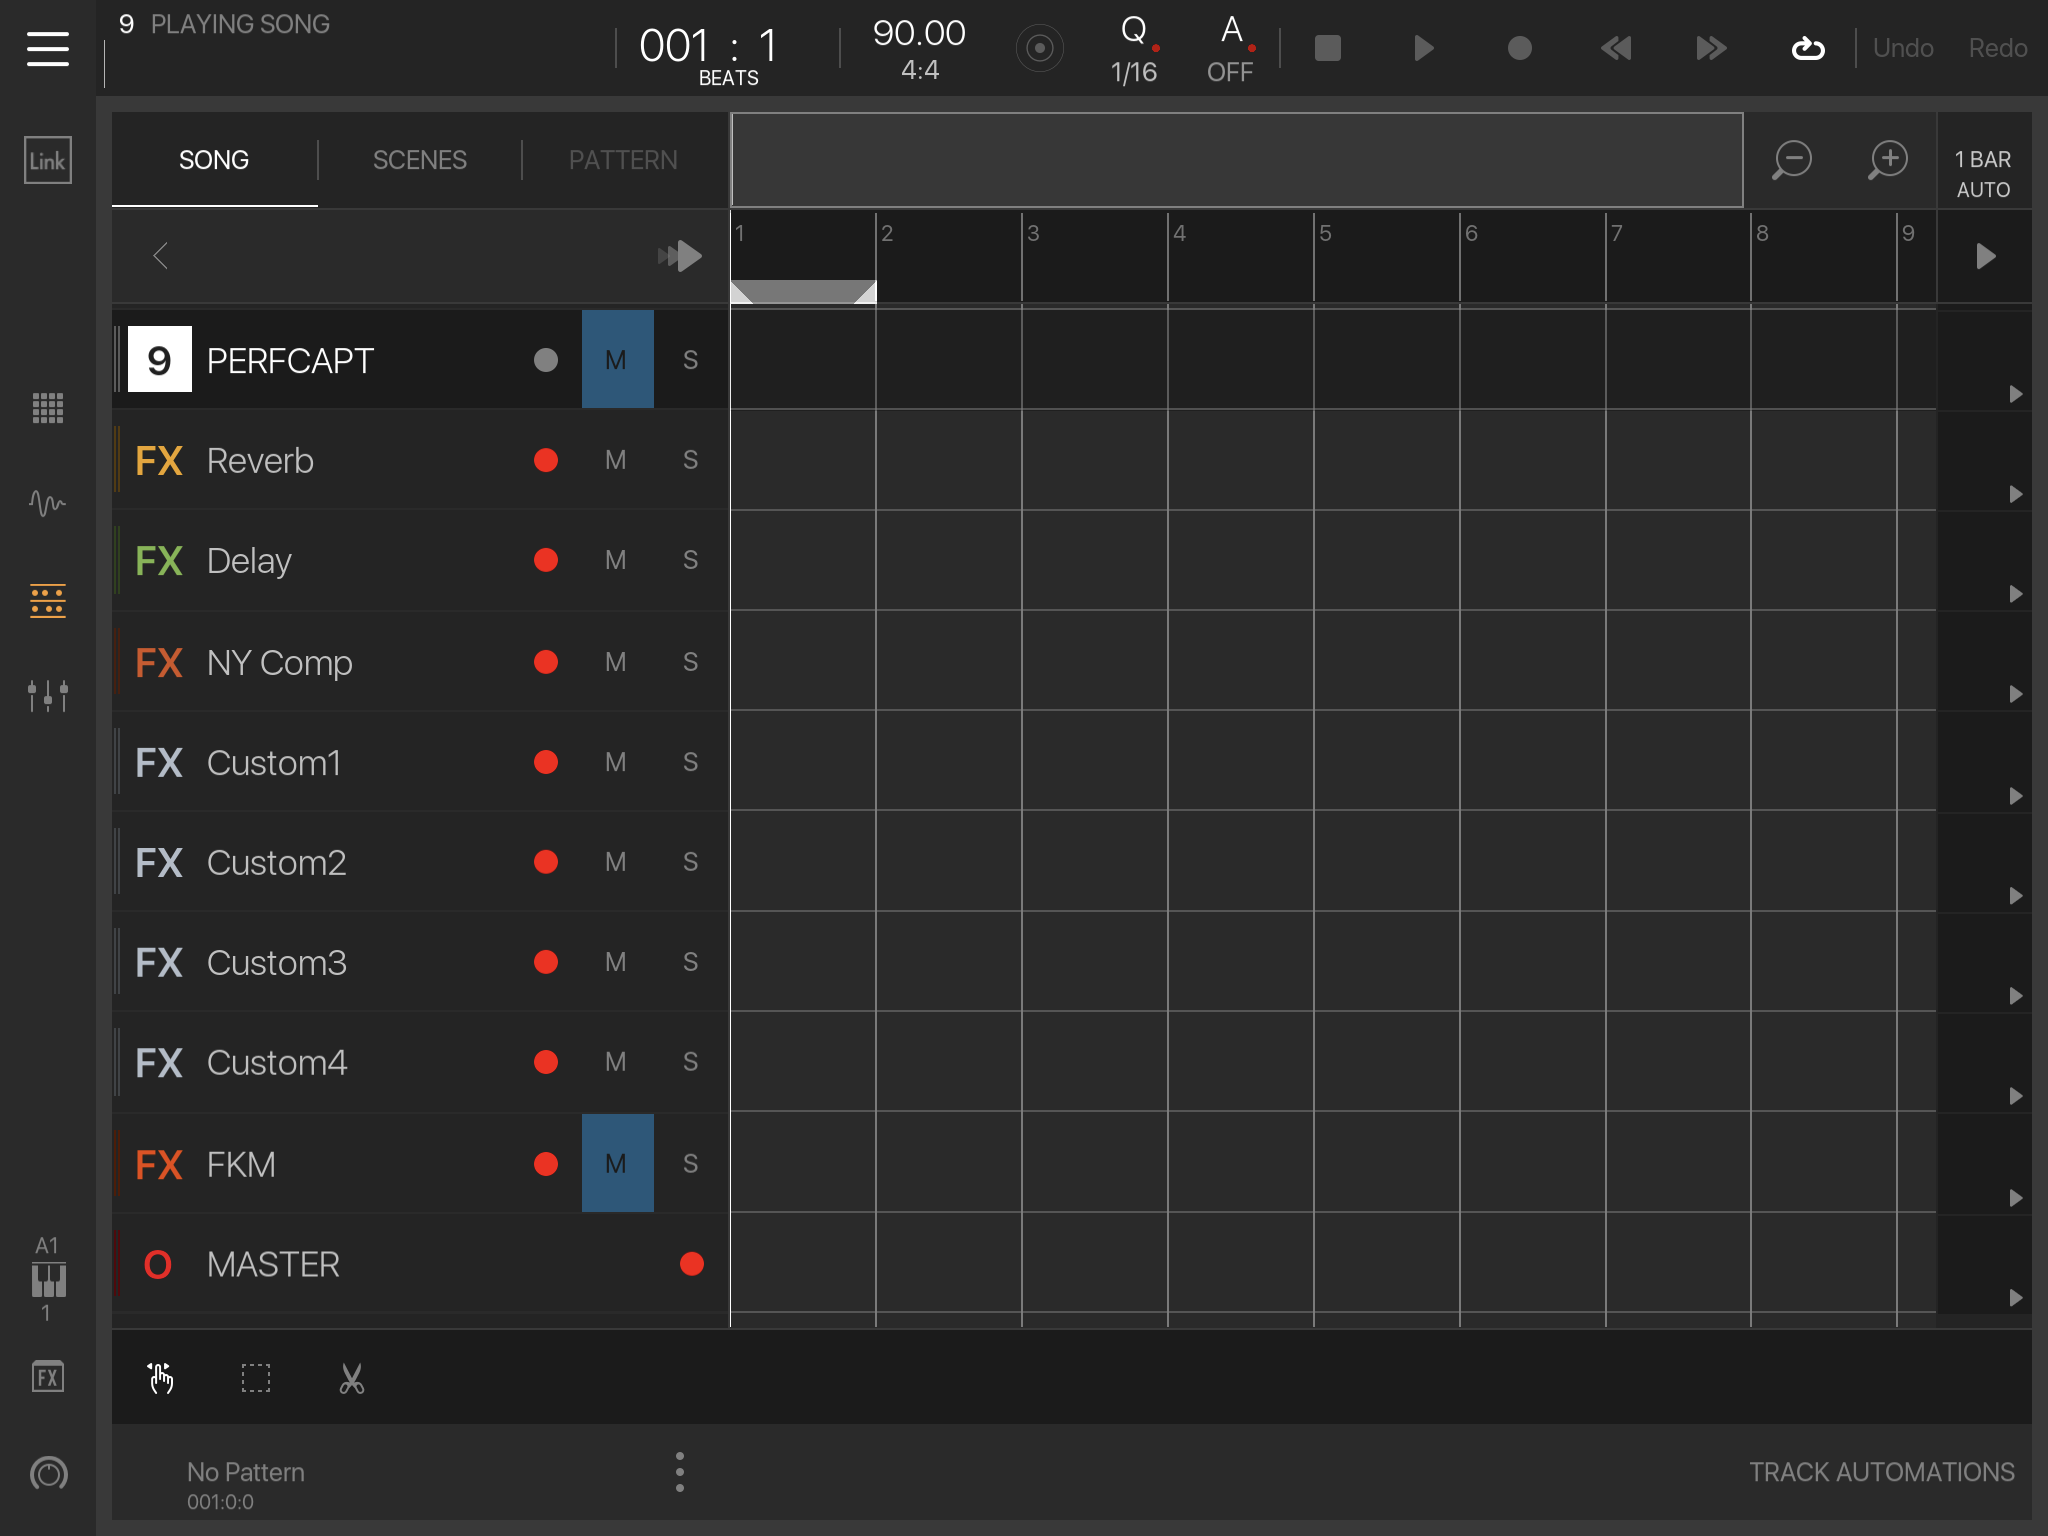The height and width of the screenshot is (1536, 2048).
Task: Open the hamburger main menu
Action: (x=48, y=48)
